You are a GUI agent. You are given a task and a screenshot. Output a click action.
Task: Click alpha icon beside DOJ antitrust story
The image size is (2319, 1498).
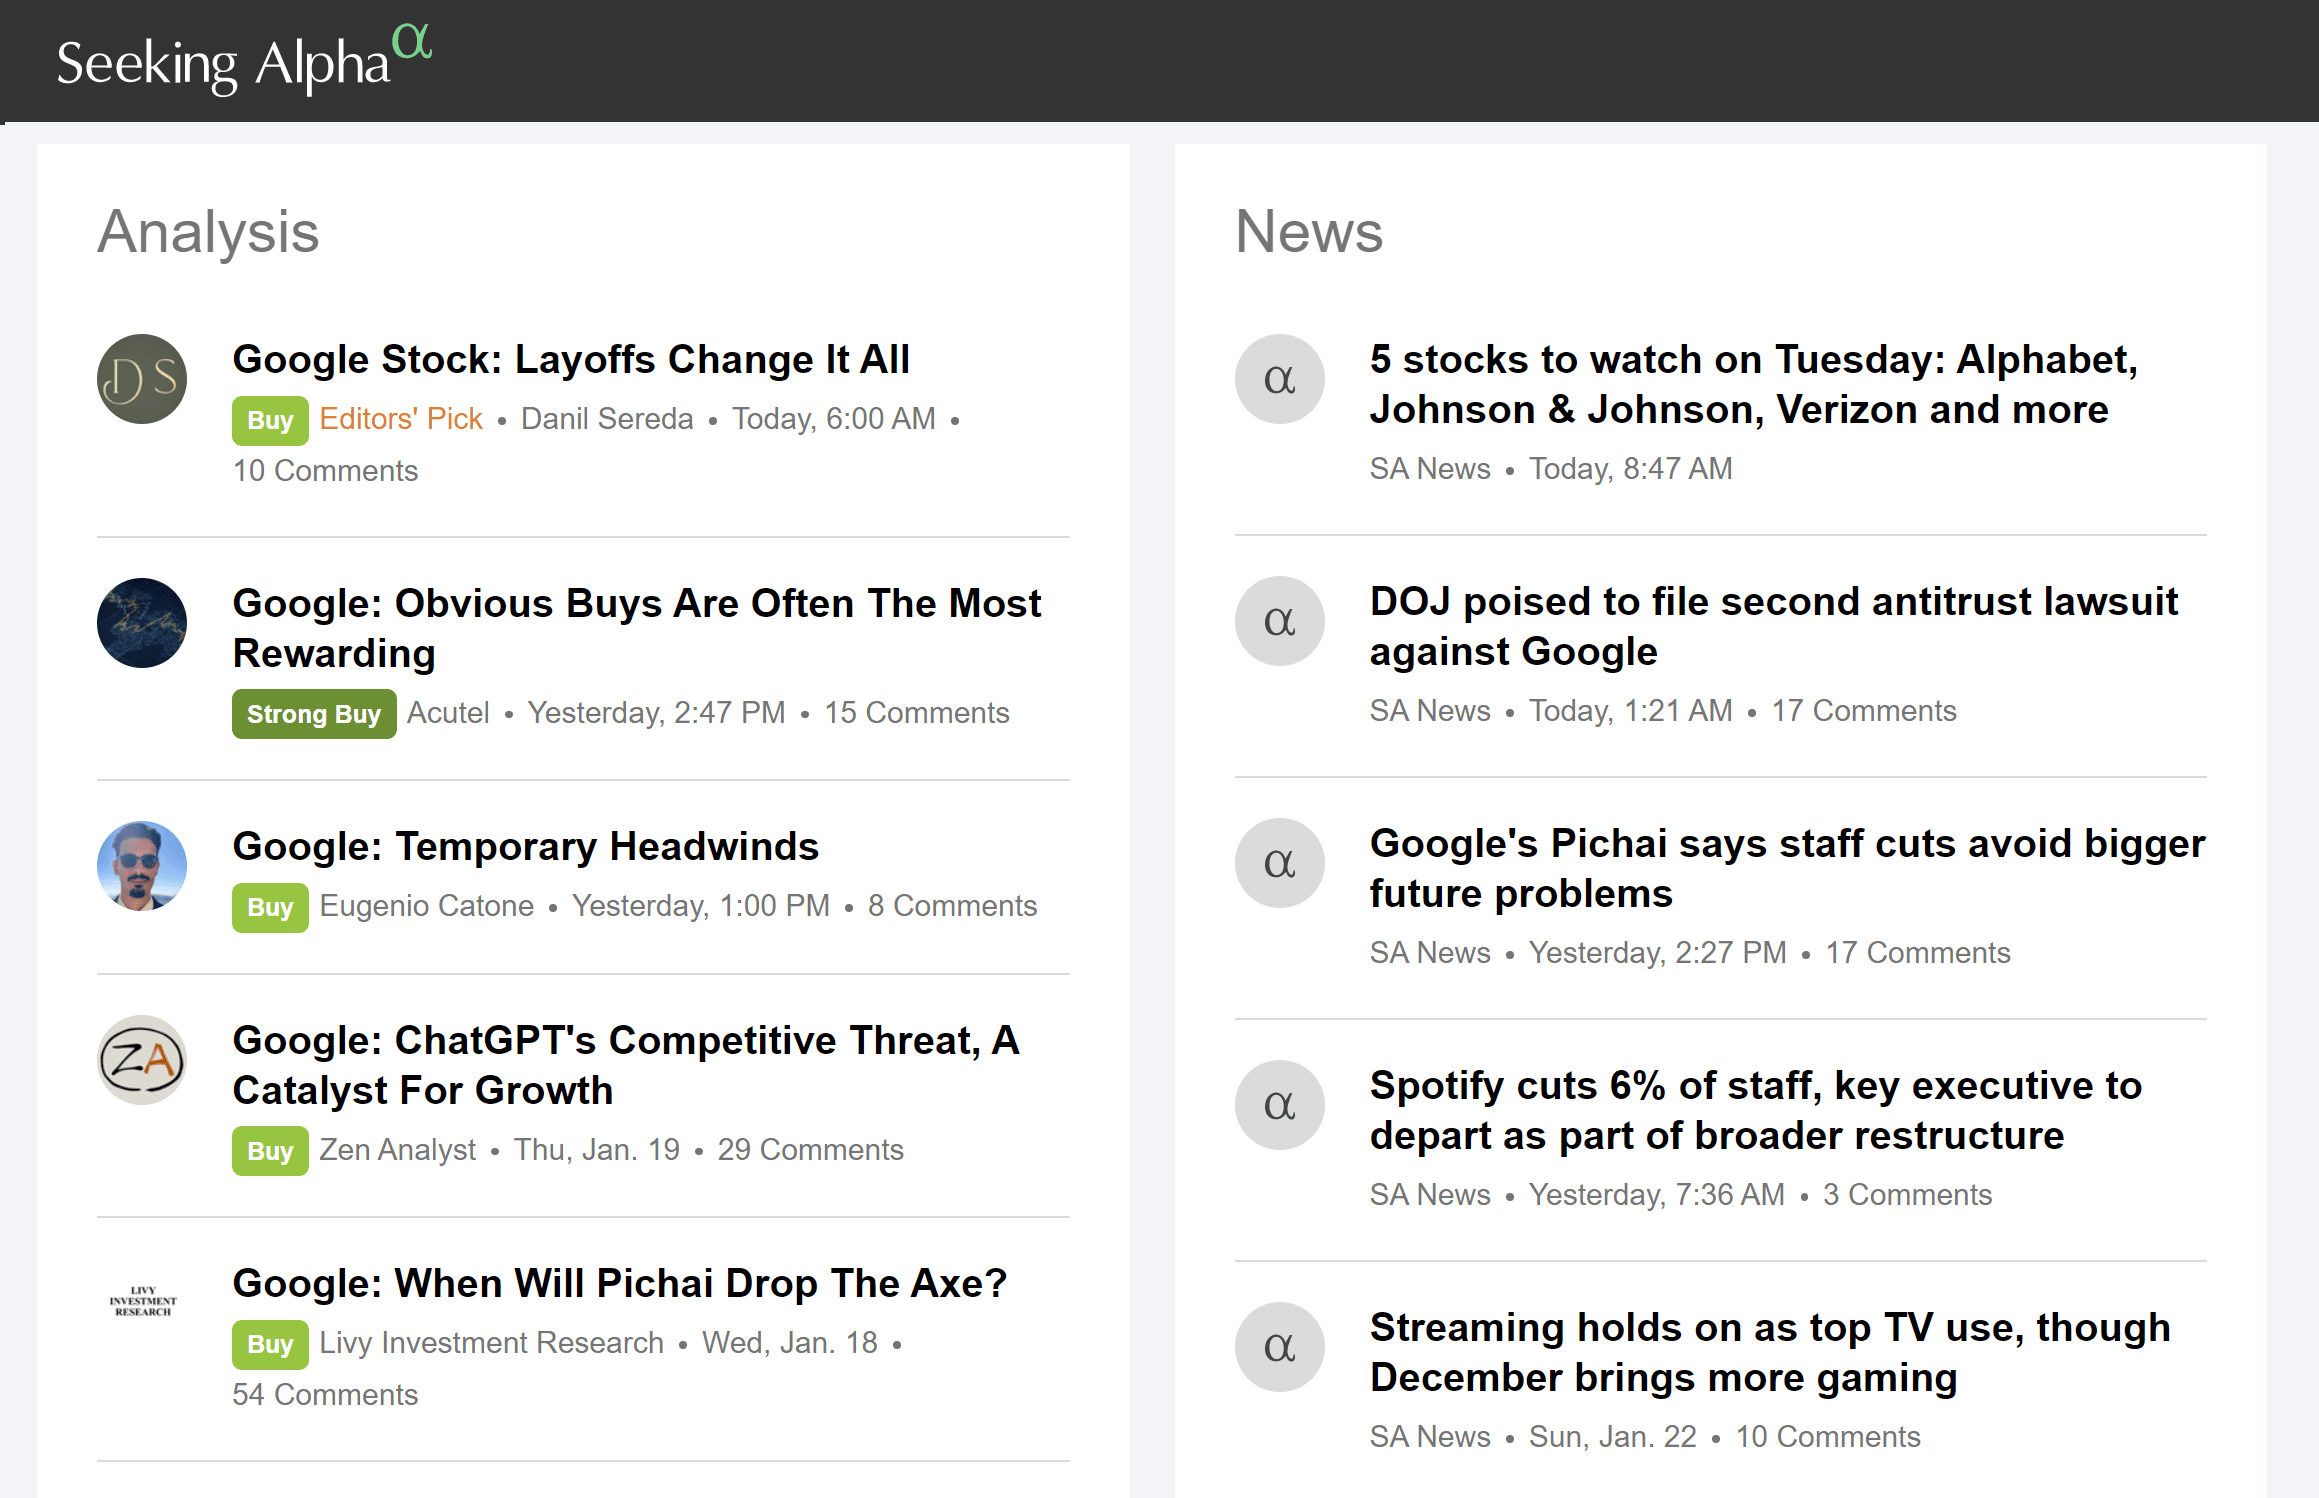[1280, 621]
